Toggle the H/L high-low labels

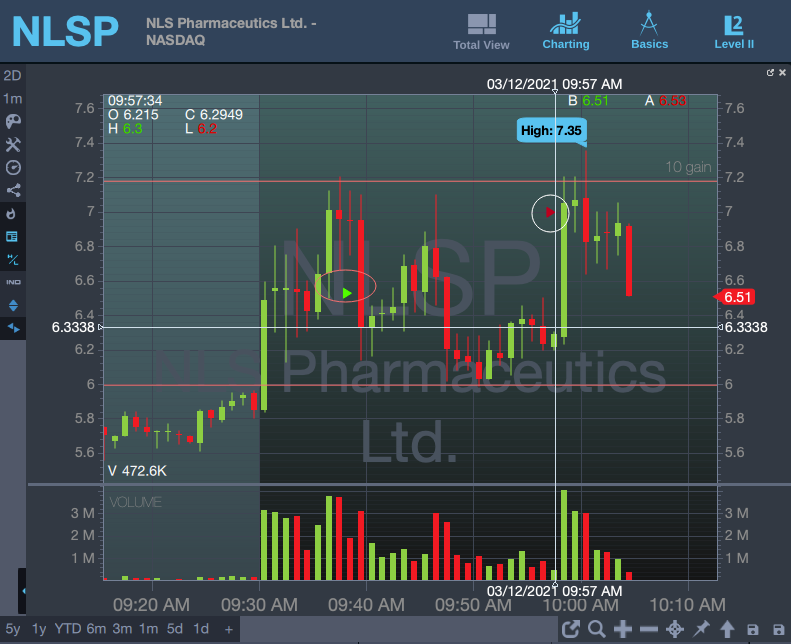(13, 260)
